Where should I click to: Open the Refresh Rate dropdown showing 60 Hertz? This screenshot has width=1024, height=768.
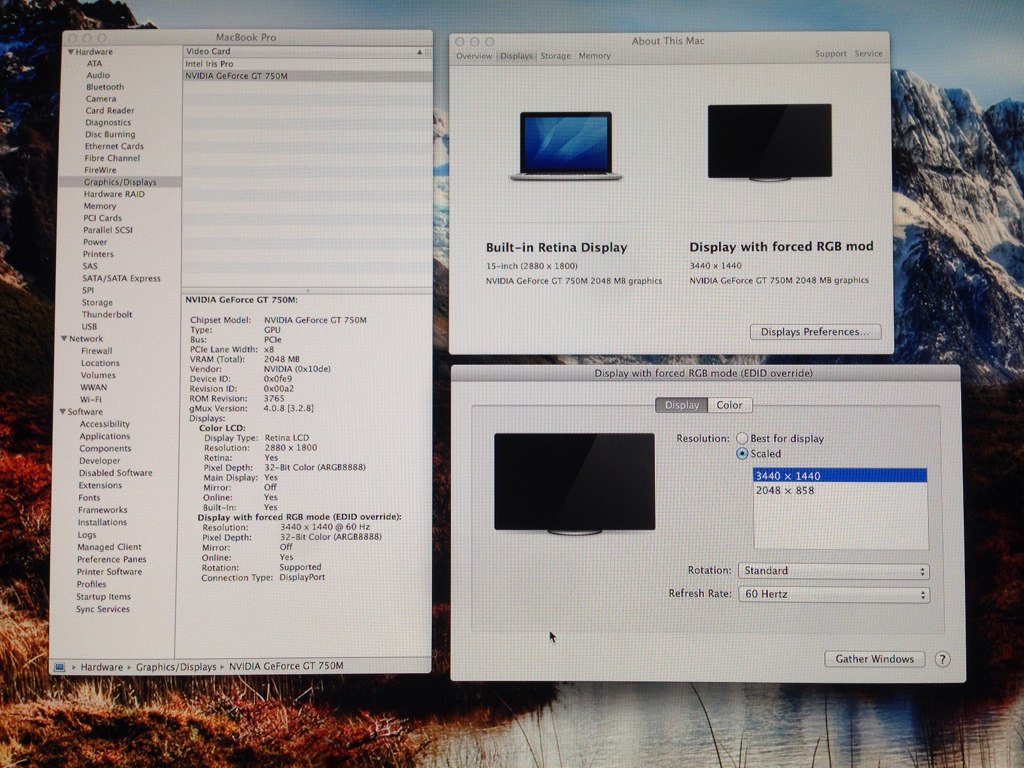click(834, 594)
